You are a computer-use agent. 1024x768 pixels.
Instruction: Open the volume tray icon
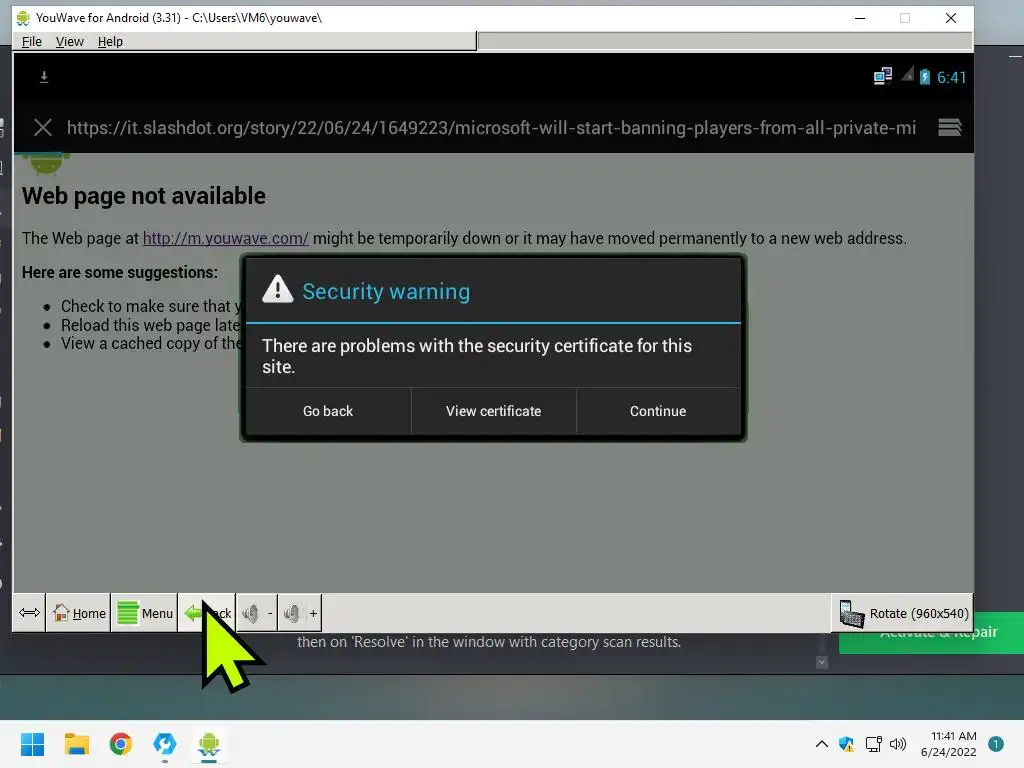[898, 744]
